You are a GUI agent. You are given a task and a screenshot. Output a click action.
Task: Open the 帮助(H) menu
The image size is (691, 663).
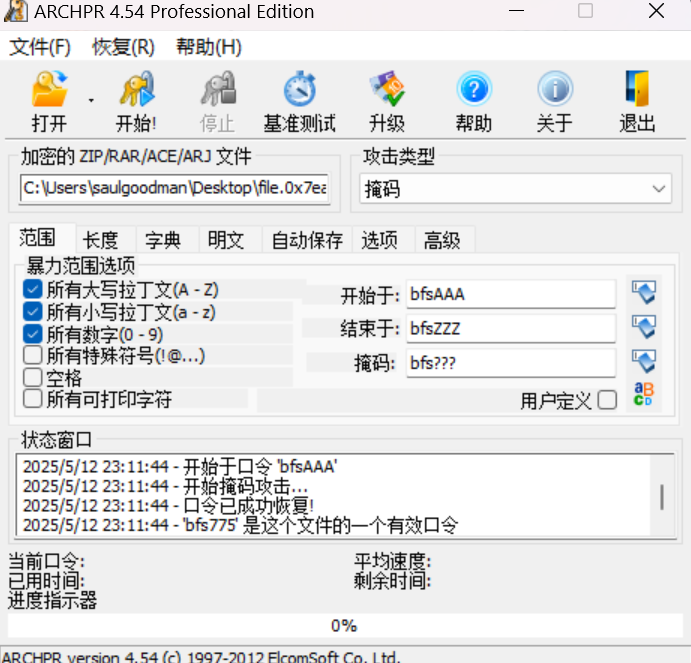209,47
